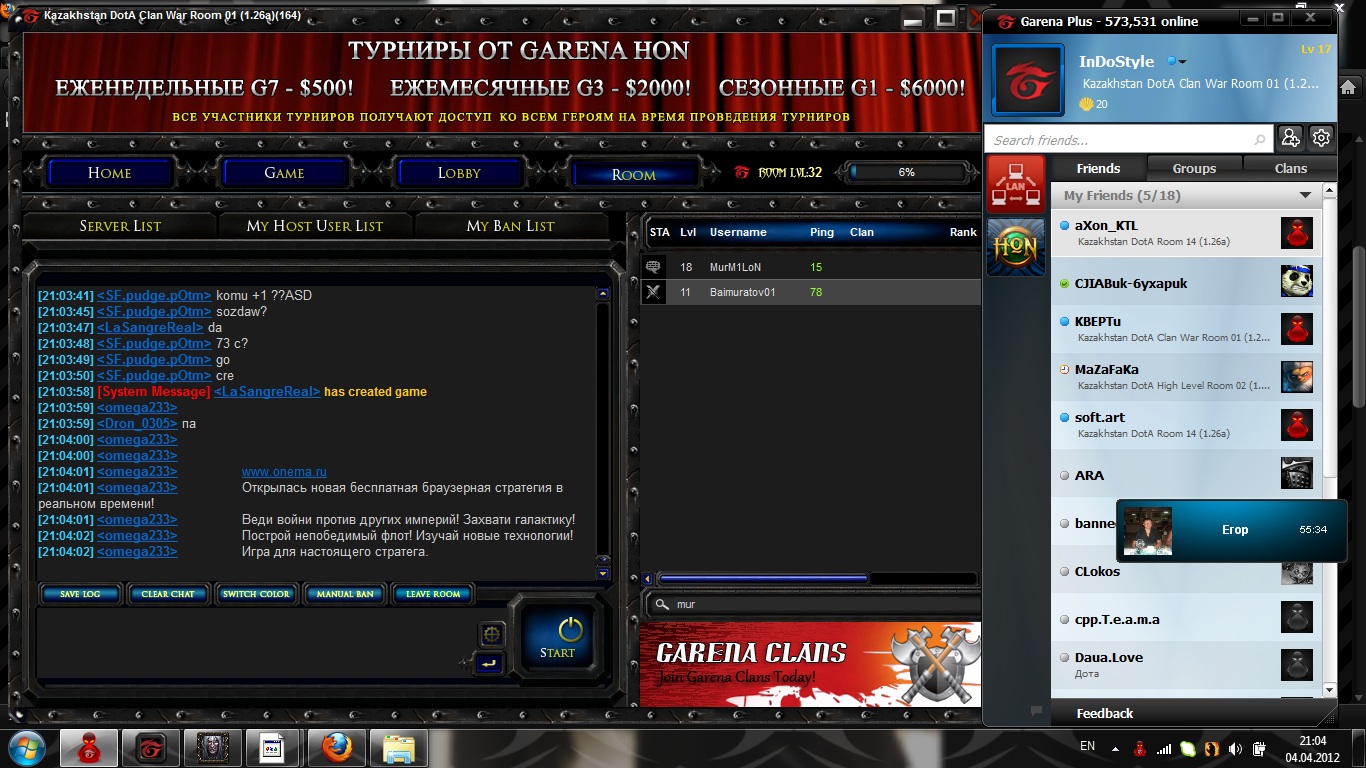Click the power plug tray icon
The height and width of the screenshot is (768, 1366).
click(x=1261, y=748)
